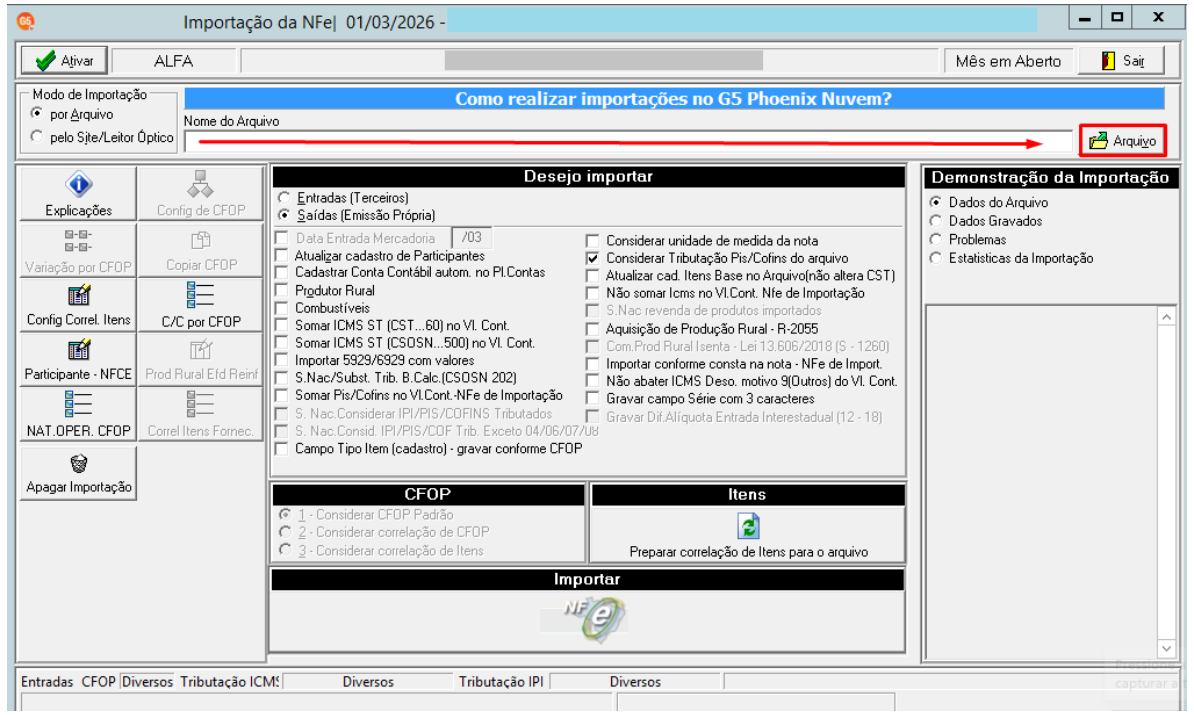Select Saídas (Emissão Própria) option
1194x715 pixels.
[x=284, y=215]
